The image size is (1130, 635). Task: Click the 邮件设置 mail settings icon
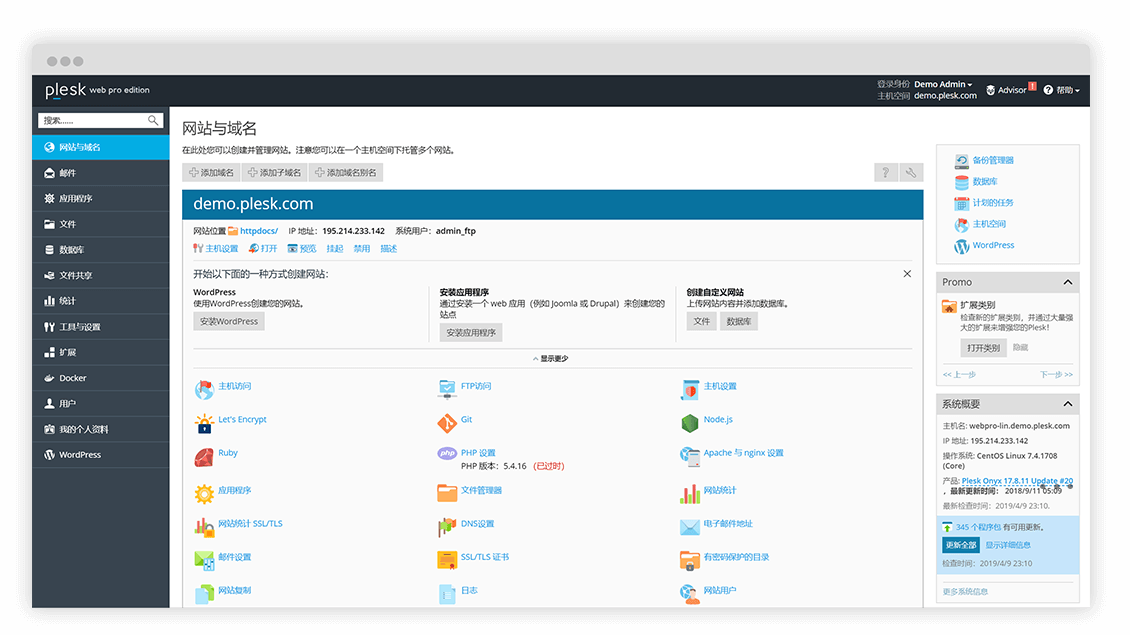(x=205, y=561)
